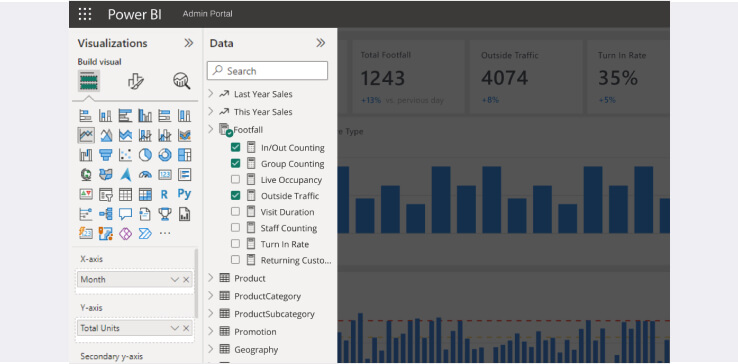Insert the filled map visual

(x=105, y=175)
